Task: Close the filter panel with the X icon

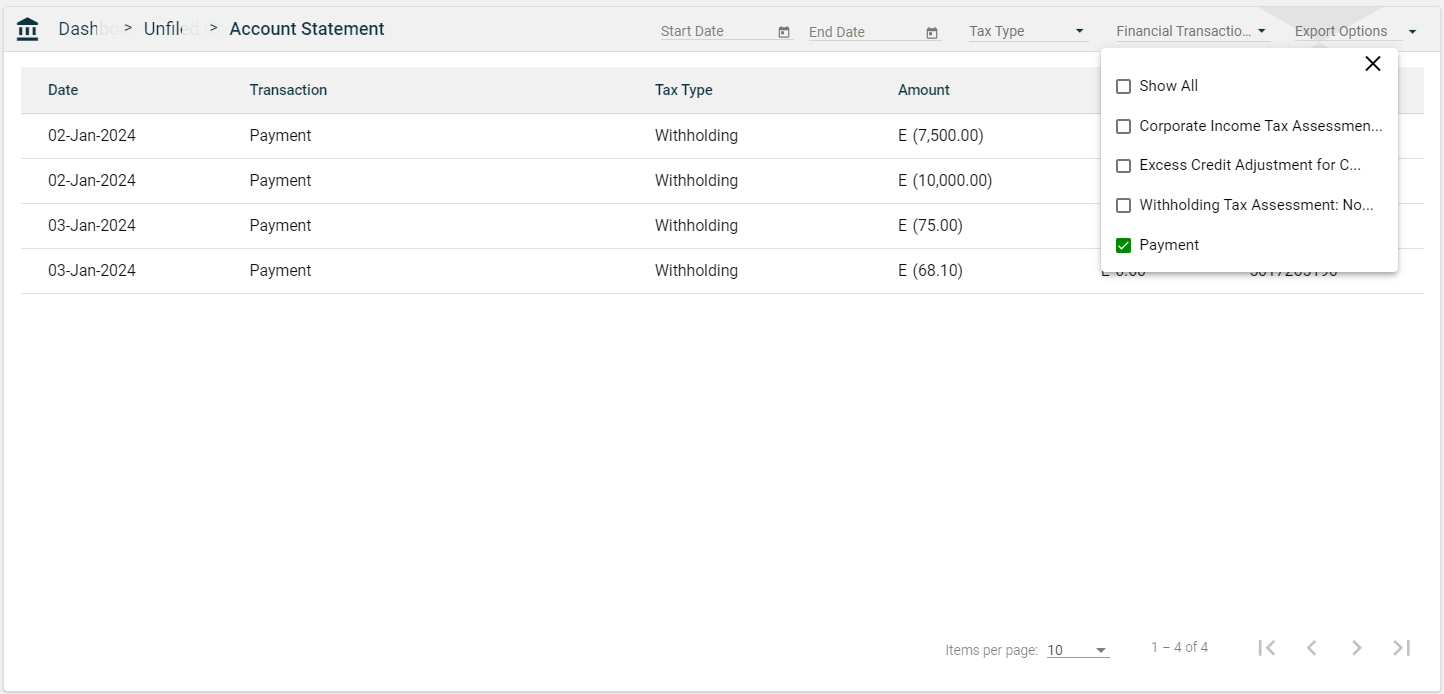Action: (1372, 64)
